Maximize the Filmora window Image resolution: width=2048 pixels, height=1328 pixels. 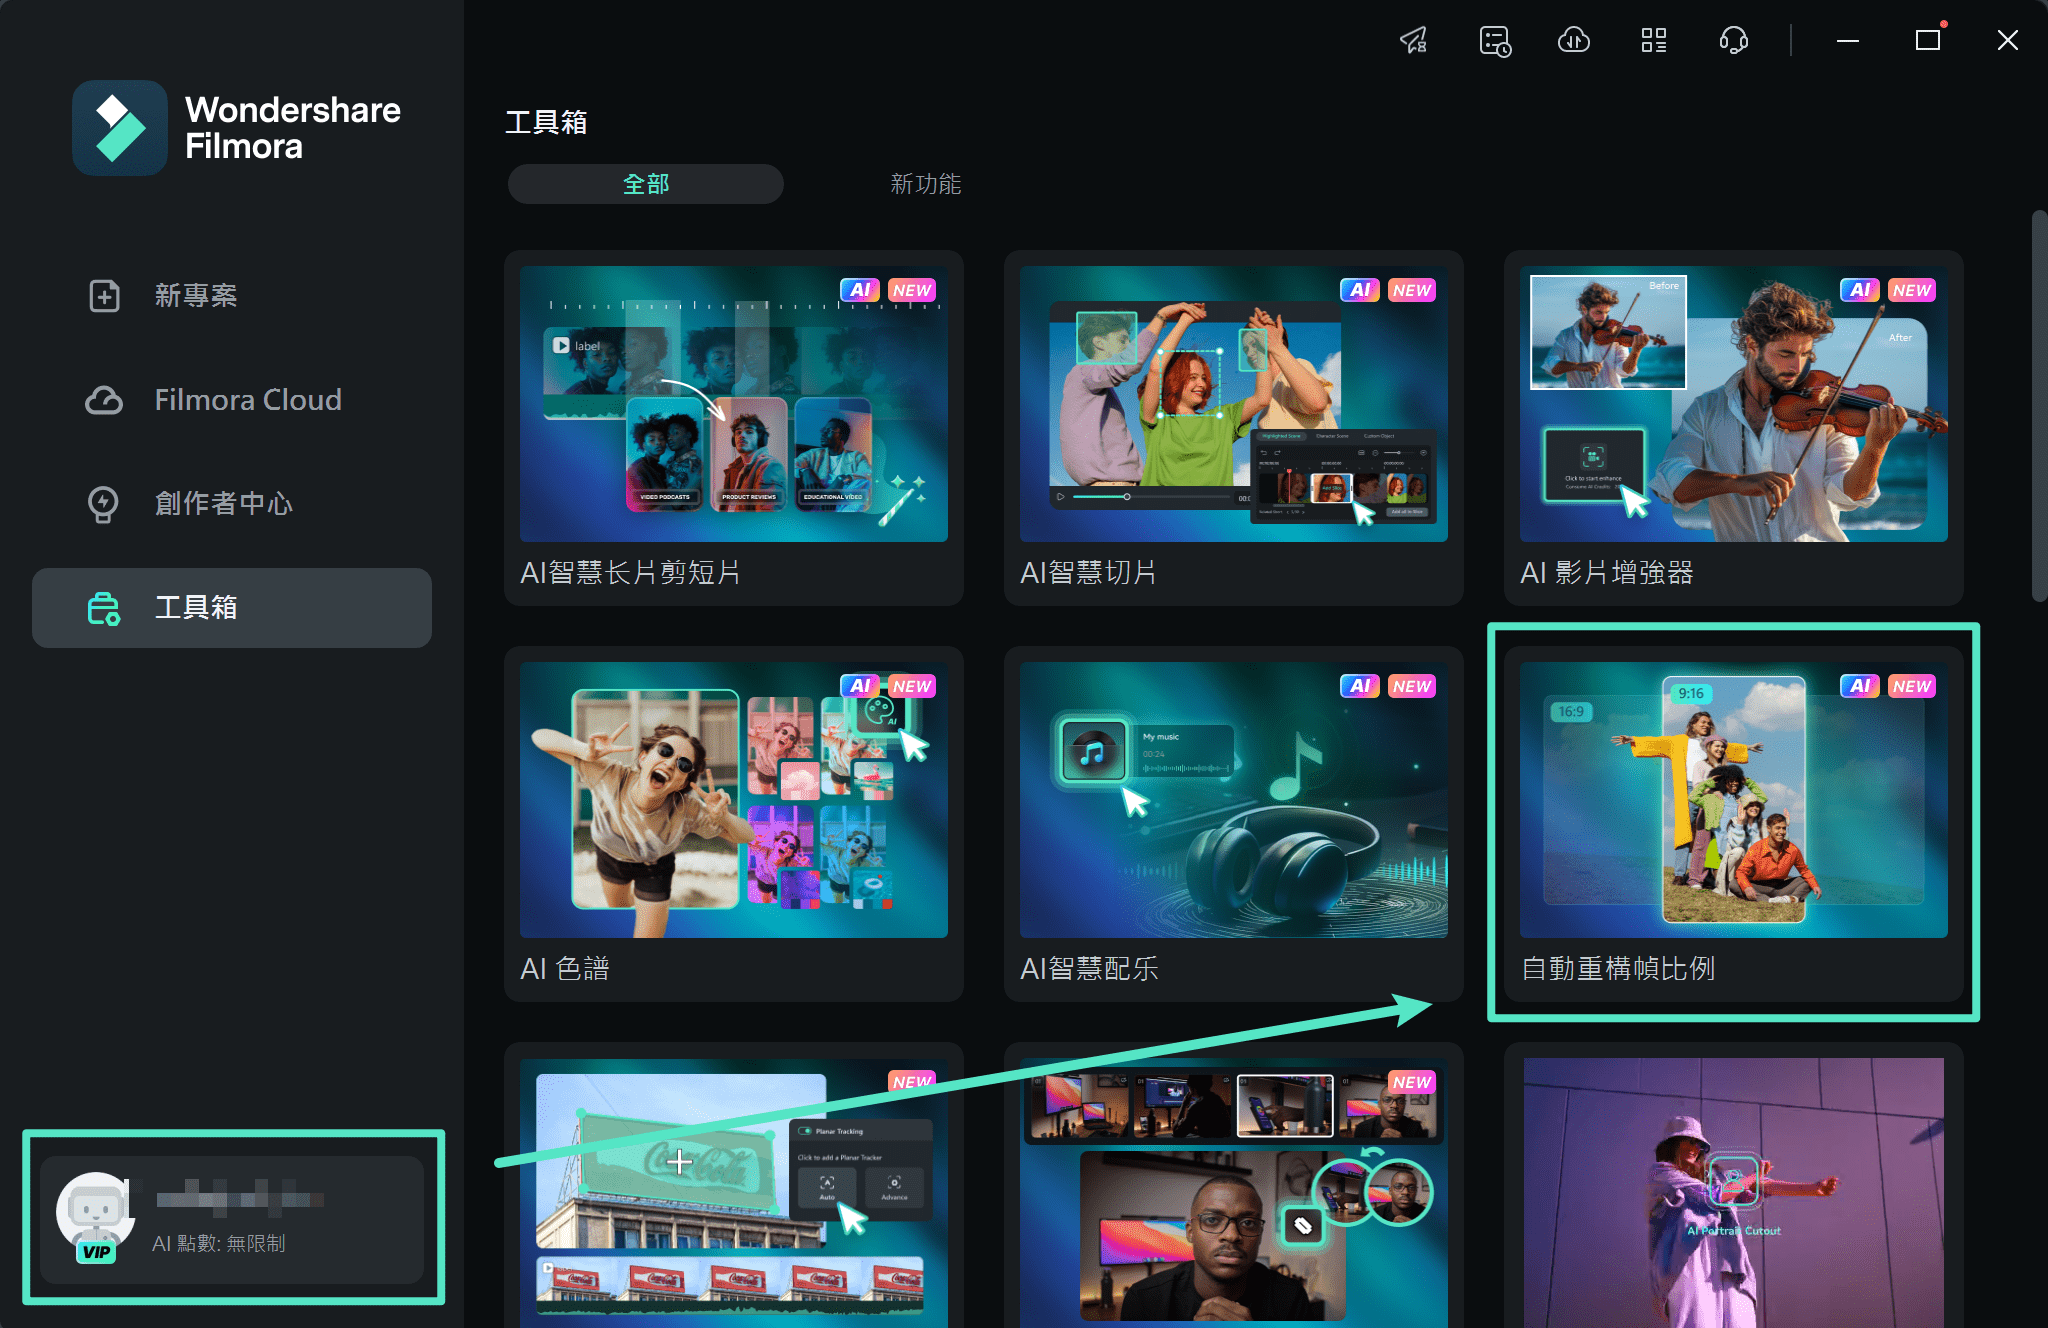point(1928,40)
